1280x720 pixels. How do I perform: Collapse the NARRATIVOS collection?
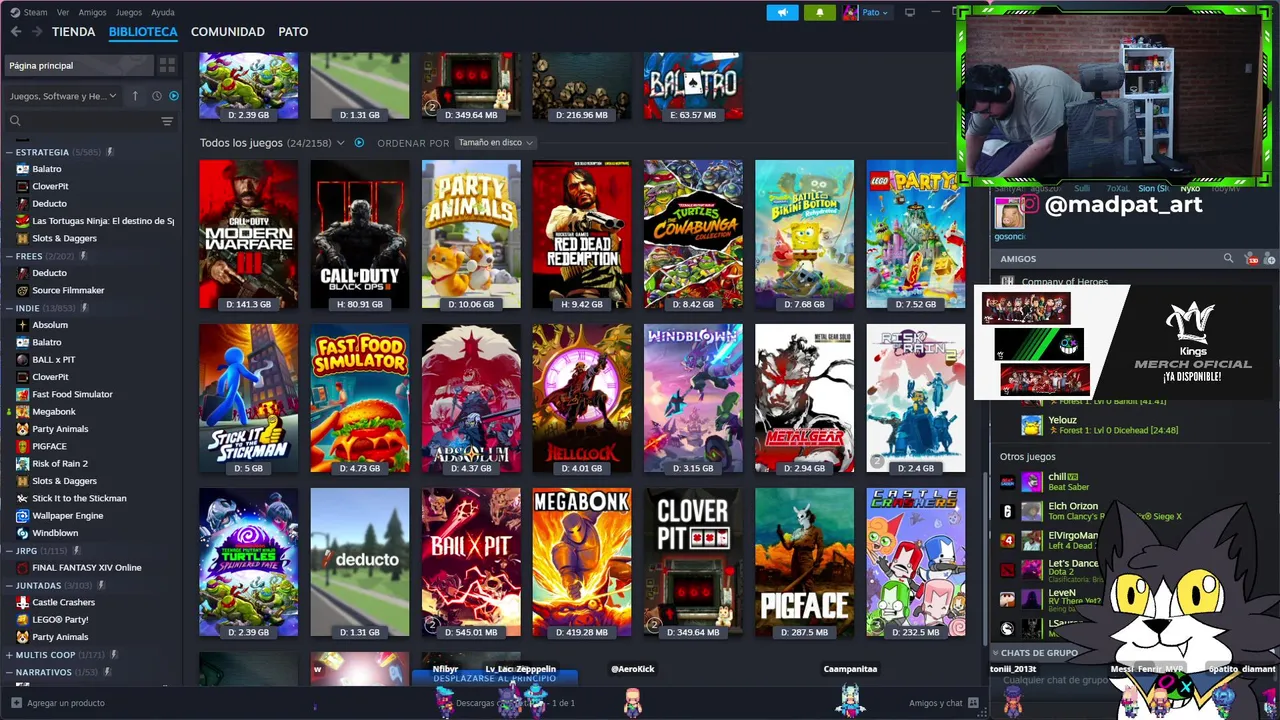pos(9,672)
